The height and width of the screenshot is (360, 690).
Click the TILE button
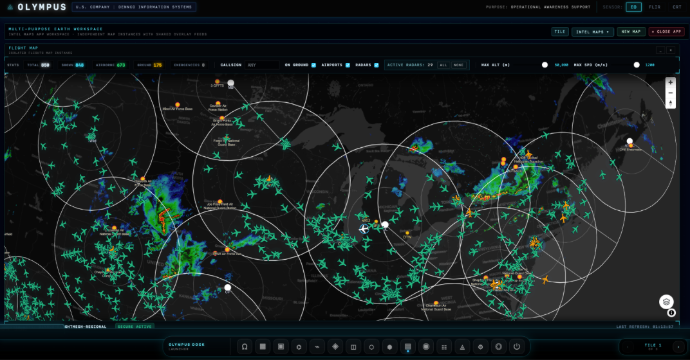pos(560,32)
